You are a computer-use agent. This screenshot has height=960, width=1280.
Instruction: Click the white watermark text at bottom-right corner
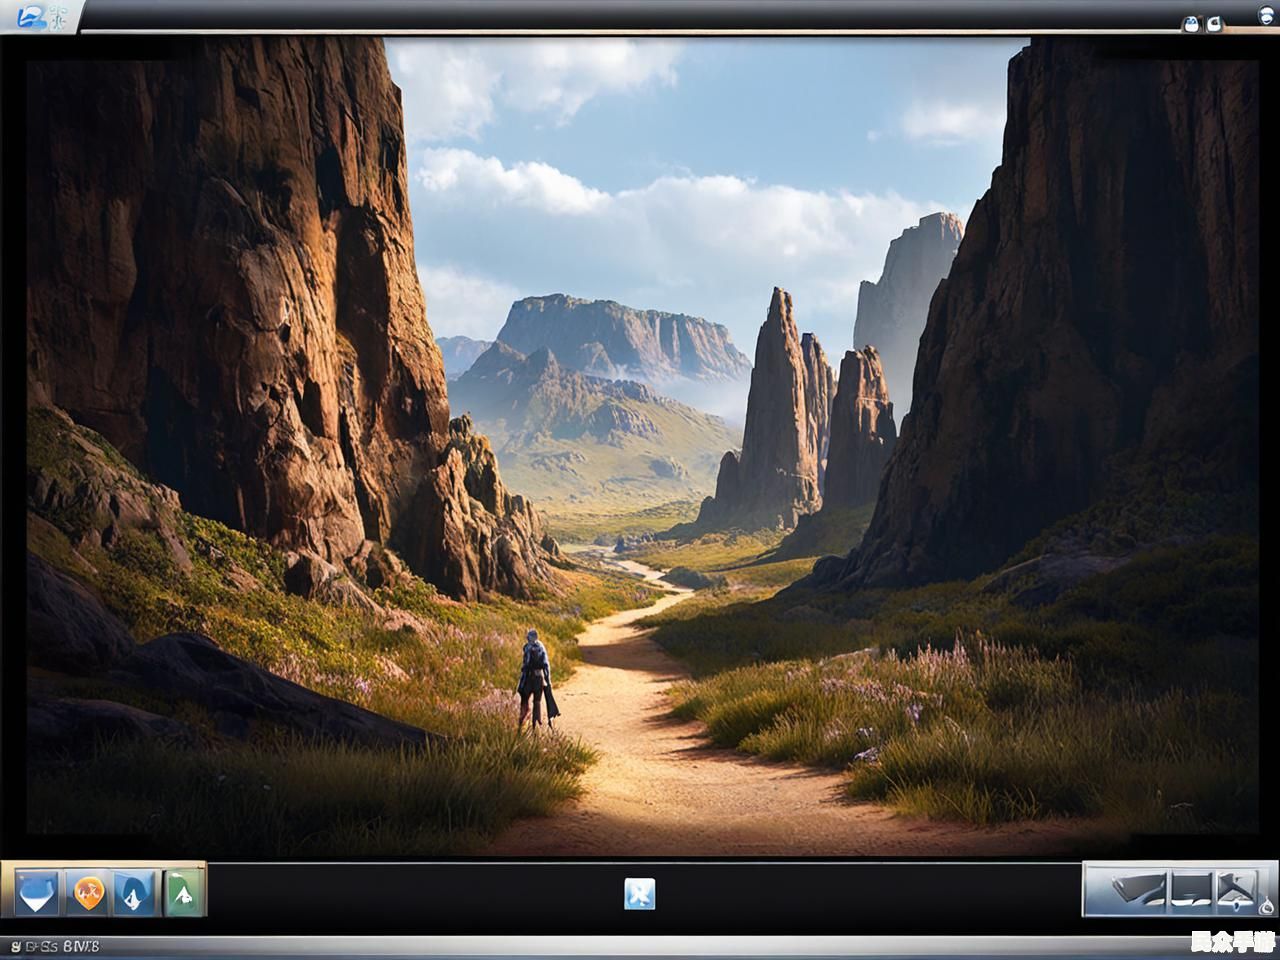coord(1240,942)
